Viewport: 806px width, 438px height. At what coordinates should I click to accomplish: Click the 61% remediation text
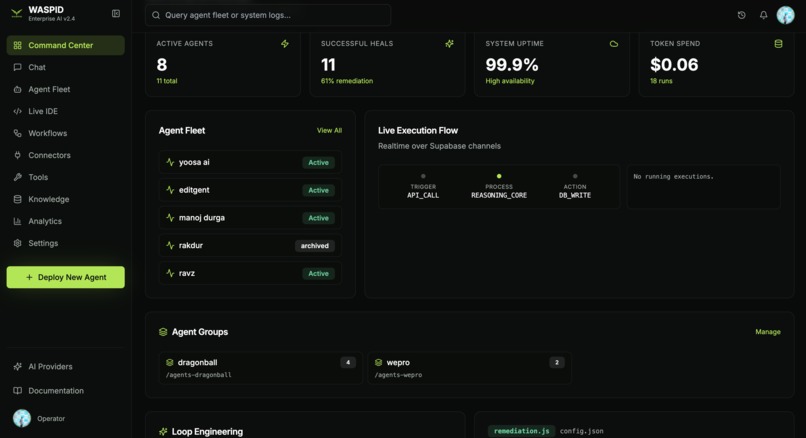pos(347,81)
